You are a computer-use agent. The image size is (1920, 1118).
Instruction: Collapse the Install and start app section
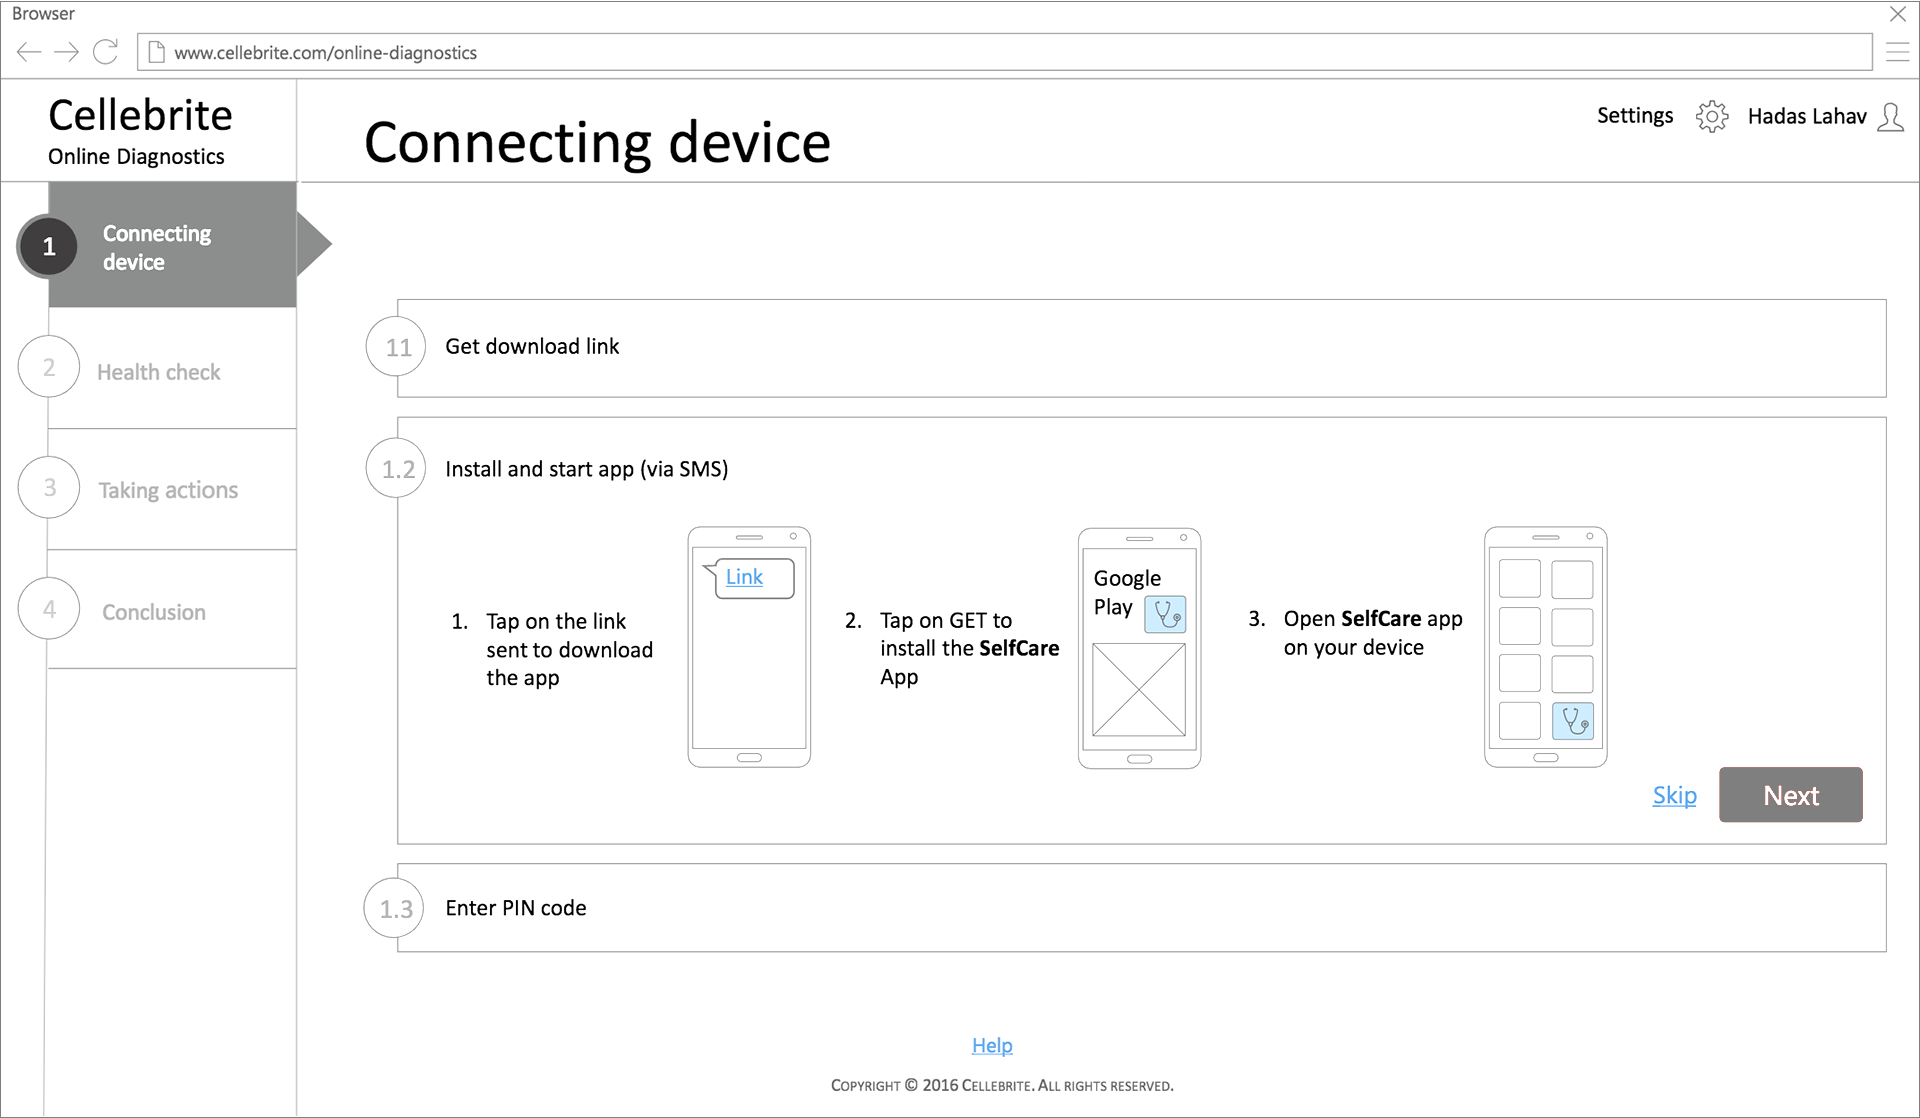point(586,469)
